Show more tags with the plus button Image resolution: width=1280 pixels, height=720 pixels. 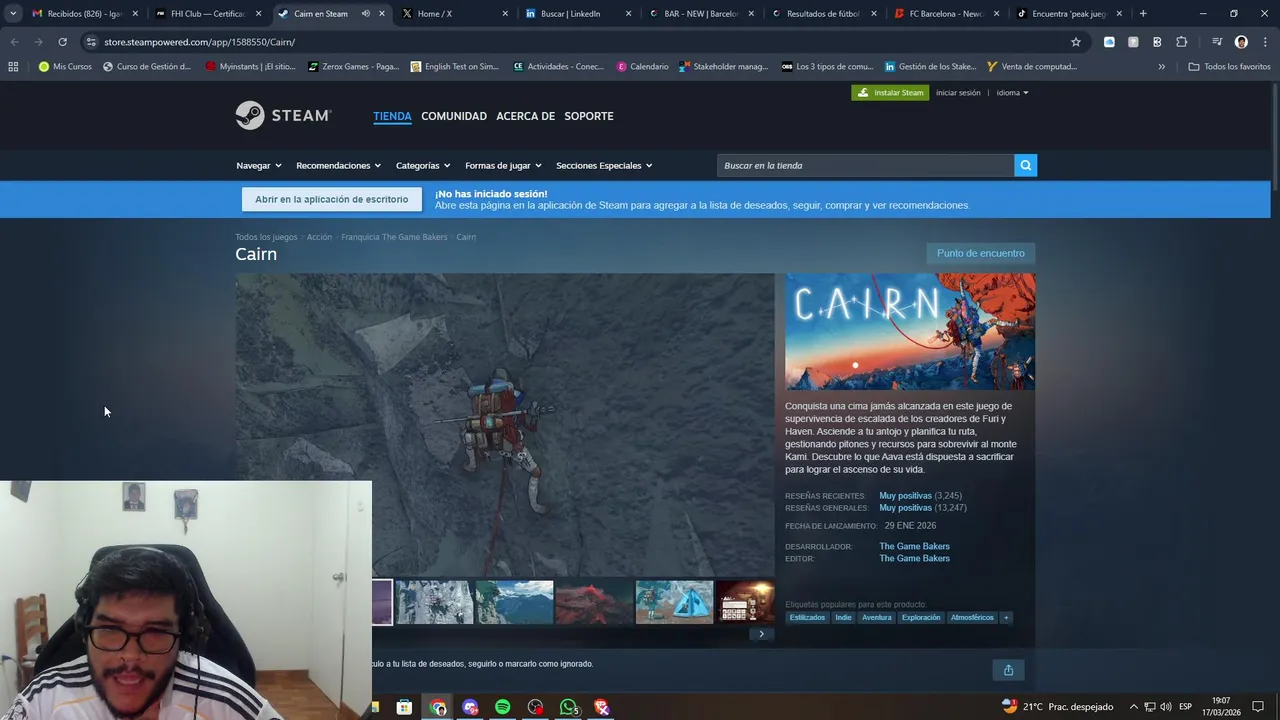click(1006, 618)
